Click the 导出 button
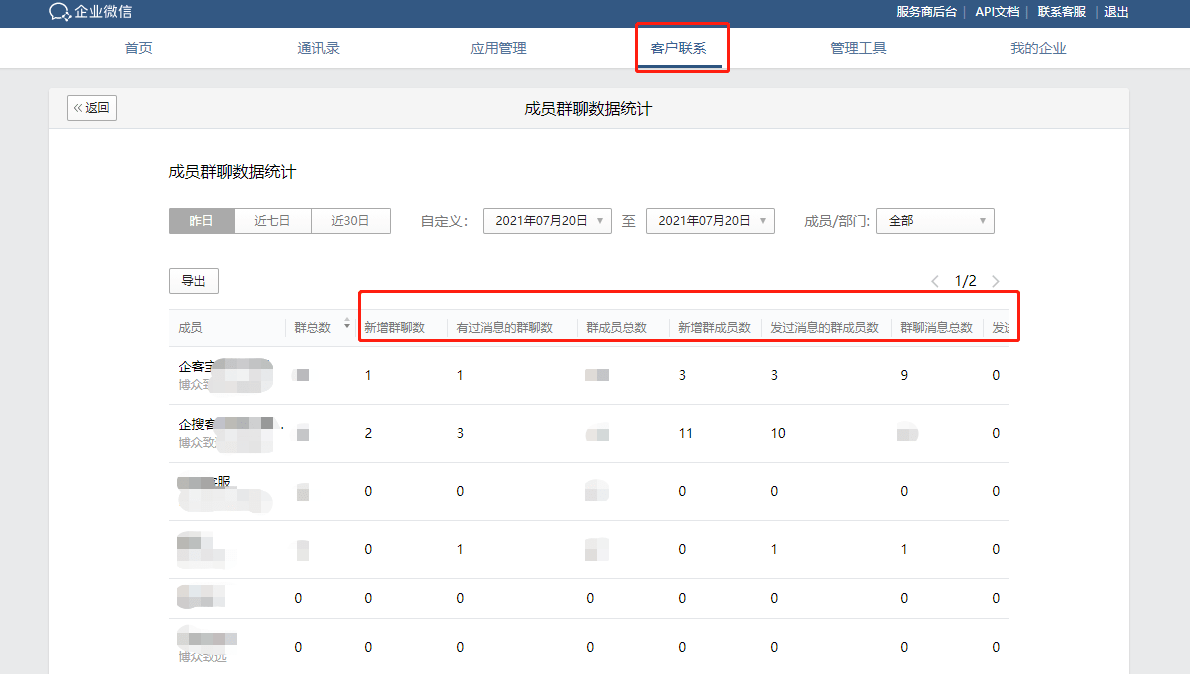Image resolution: width=1190 pixels, height=674 pixels. point(194,281)
